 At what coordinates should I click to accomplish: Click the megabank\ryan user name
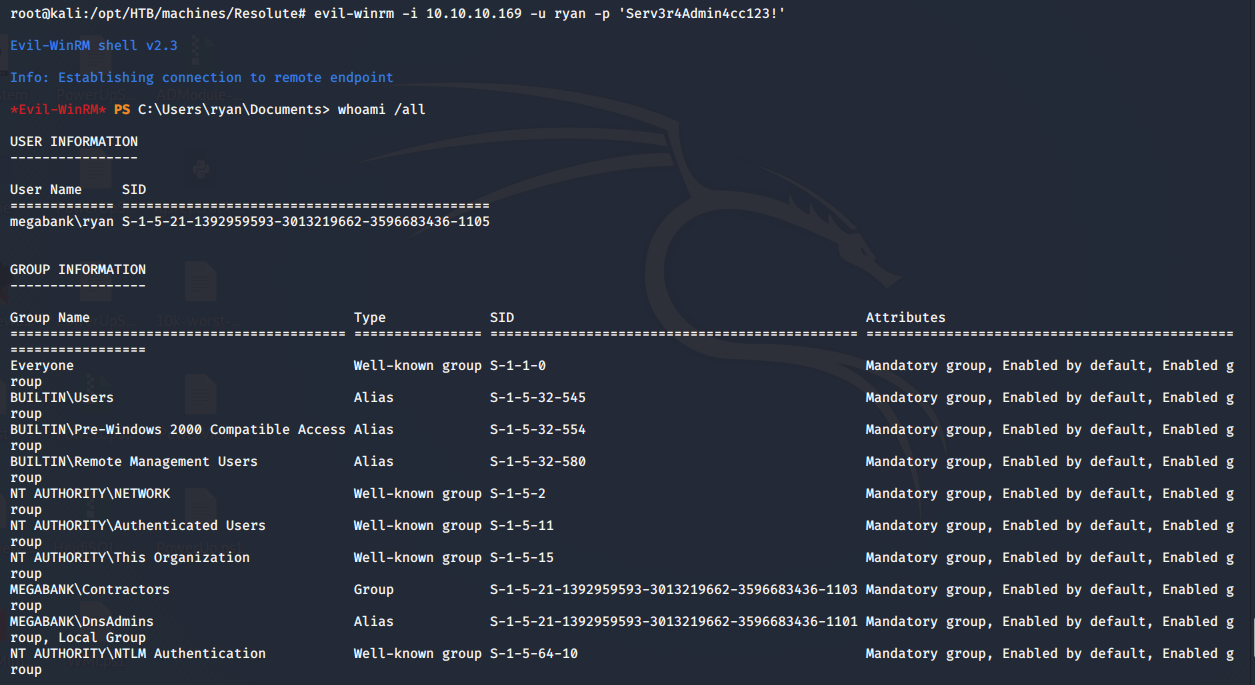[62, 221]
